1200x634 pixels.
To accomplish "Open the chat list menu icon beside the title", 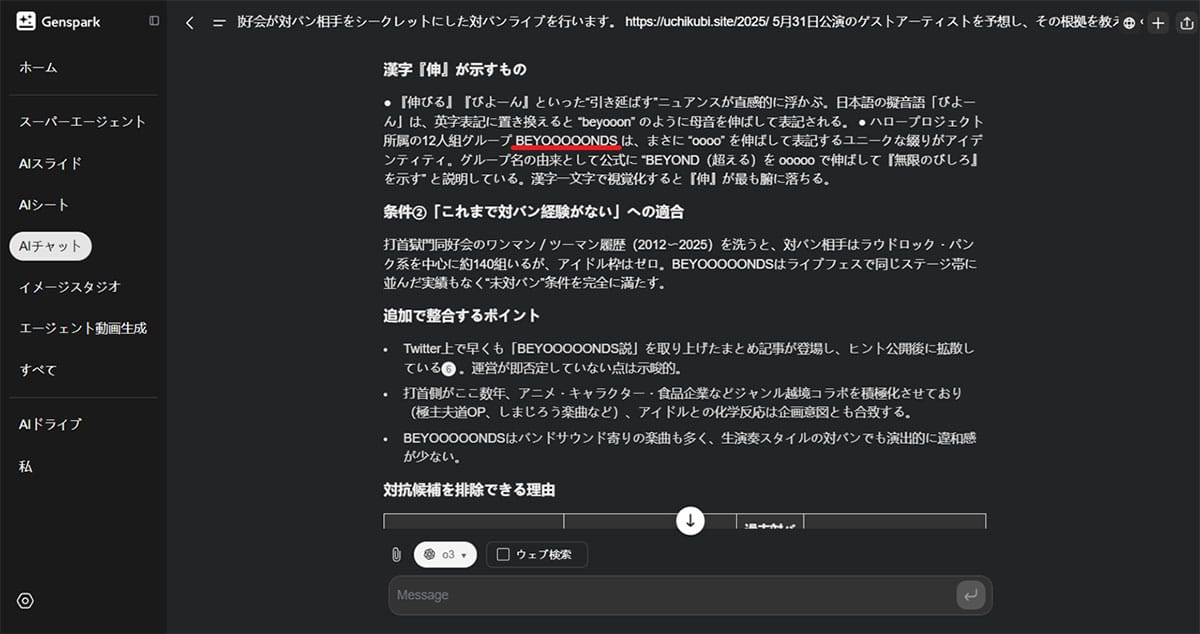I will (x=219, y=23).
